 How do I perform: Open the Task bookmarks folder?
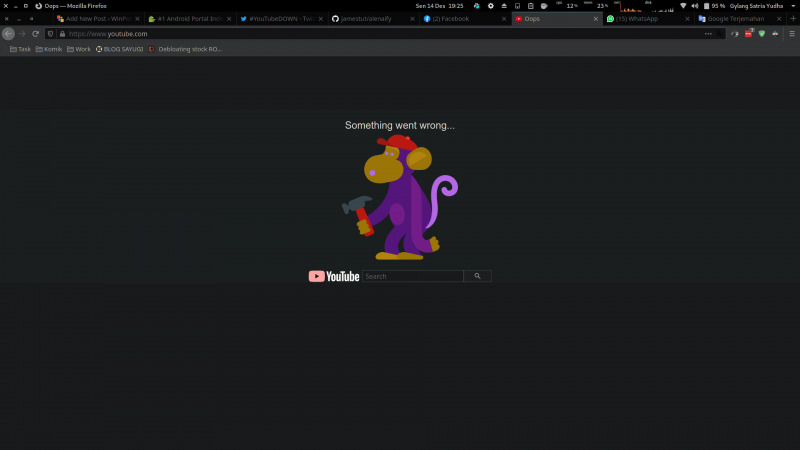[x=20, y=49]
